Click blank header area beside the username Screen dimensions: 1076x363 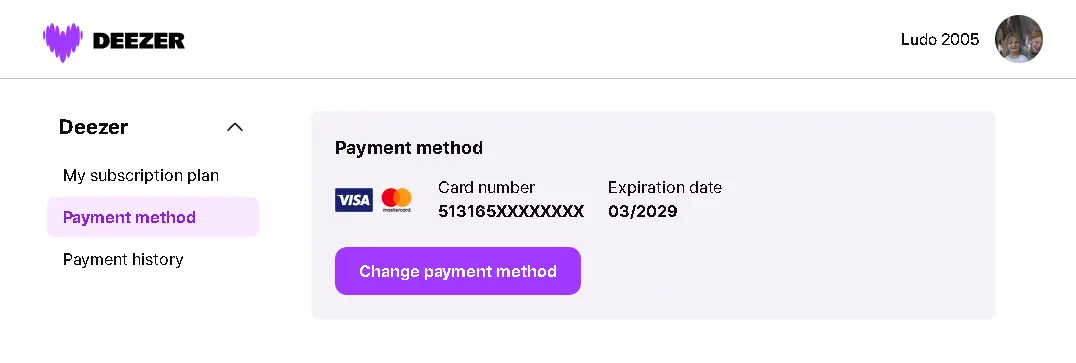click(x=549, y=40)
